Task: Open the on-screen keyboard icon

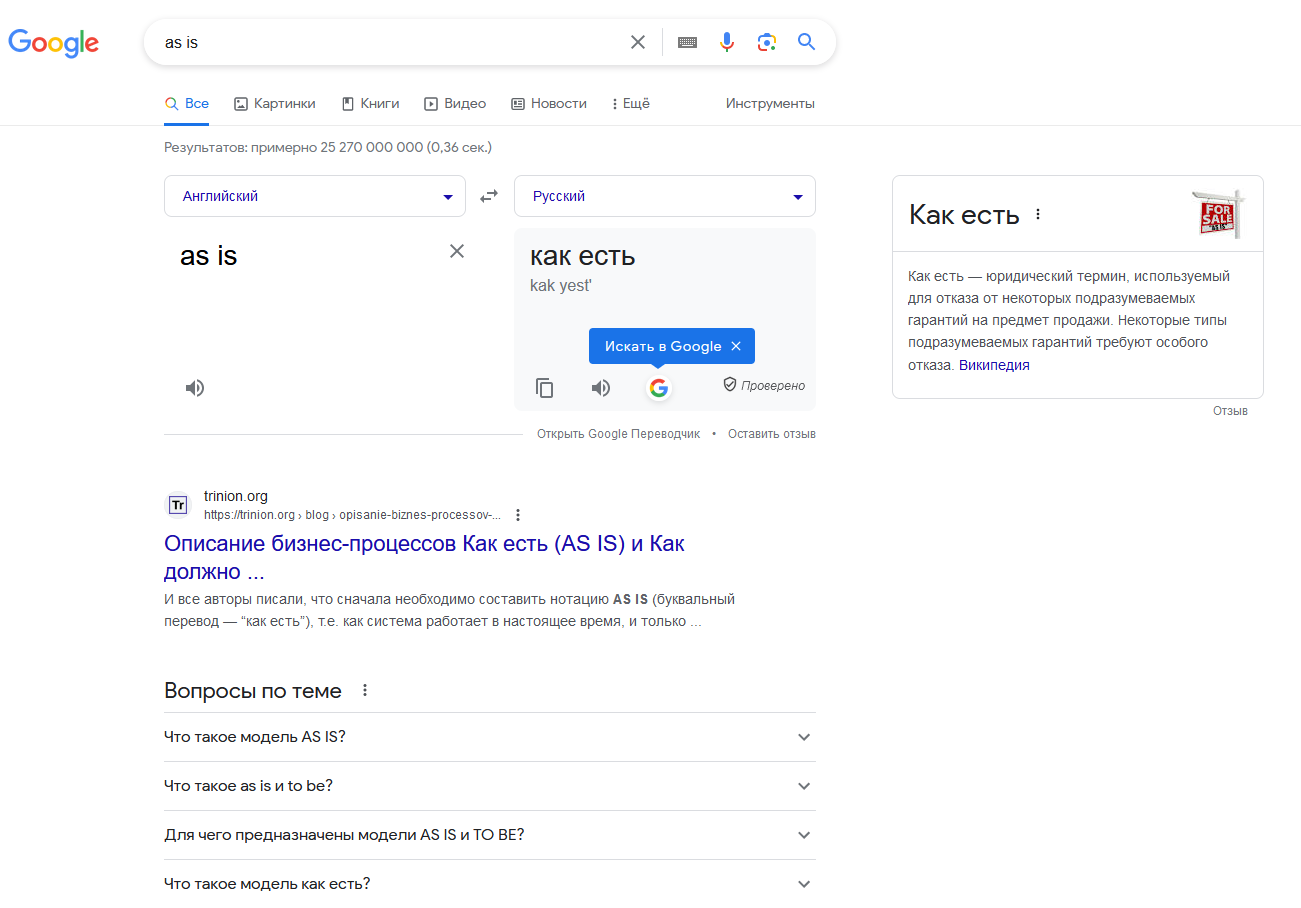Action: click(687, 42)
